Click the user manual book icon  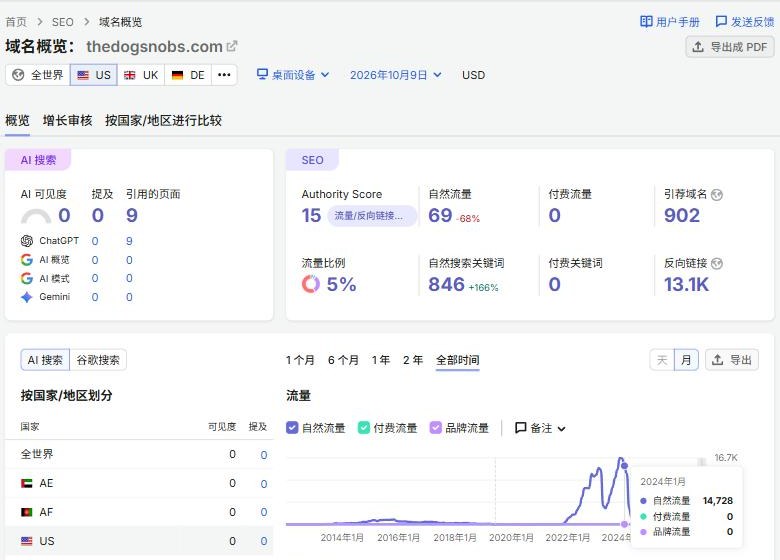[646, 21]
